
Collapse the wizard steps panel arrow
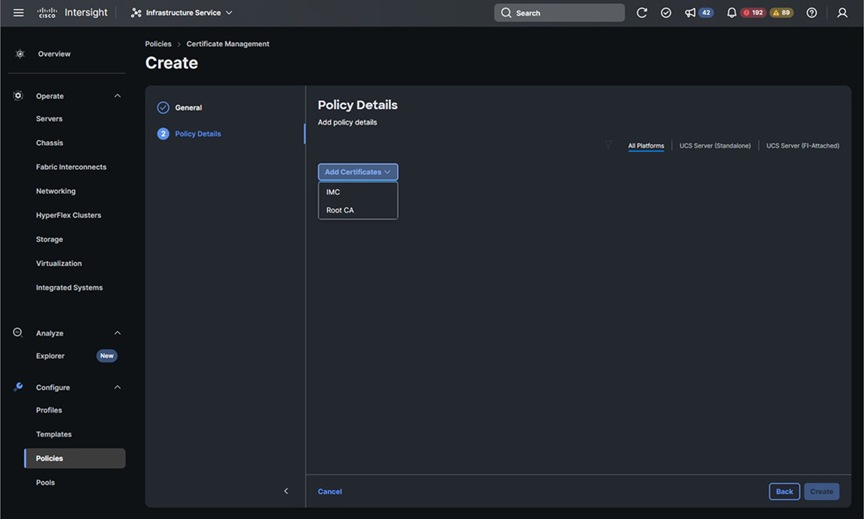tap(286, 491)
